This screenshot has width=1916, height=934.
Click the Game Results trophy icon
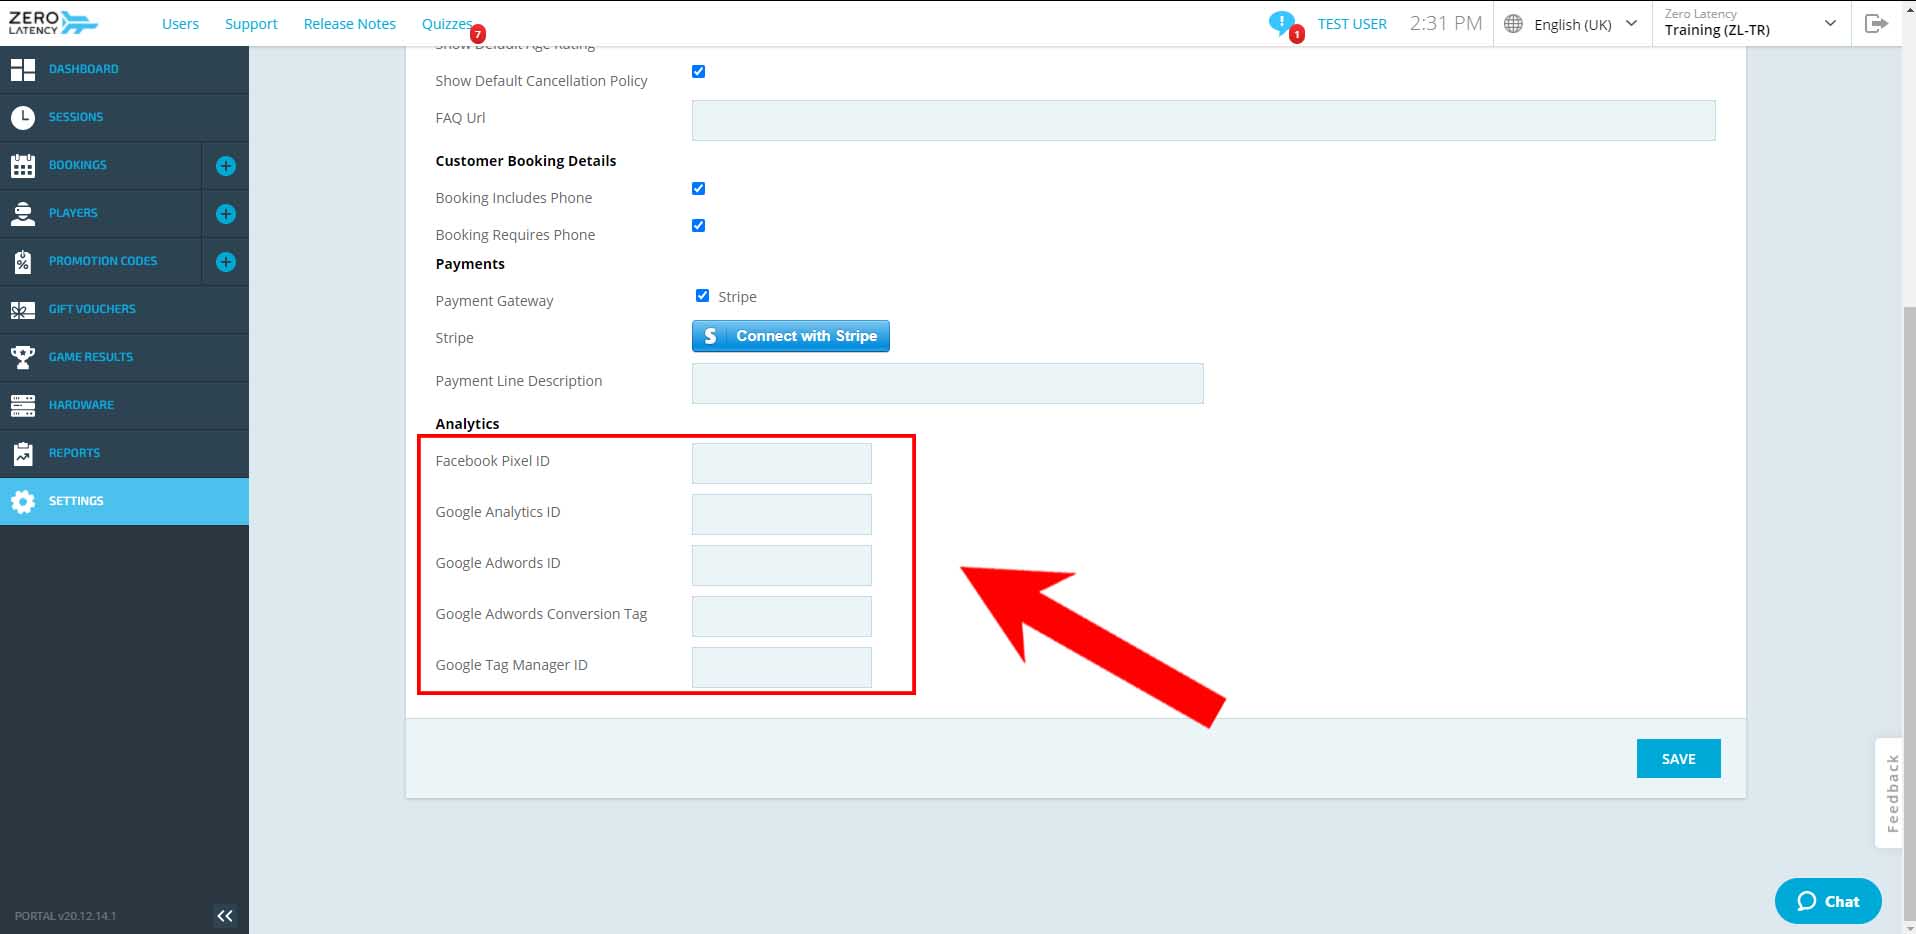pyautogui.click(x=23, y=357)
